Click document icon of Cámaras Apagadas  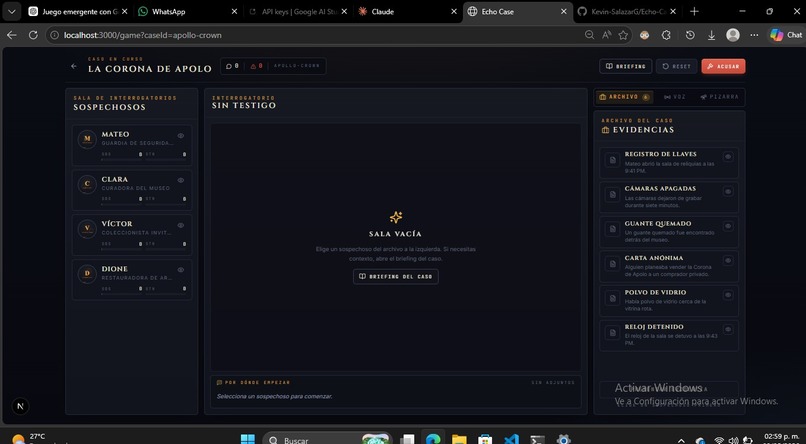click(612, 194)
